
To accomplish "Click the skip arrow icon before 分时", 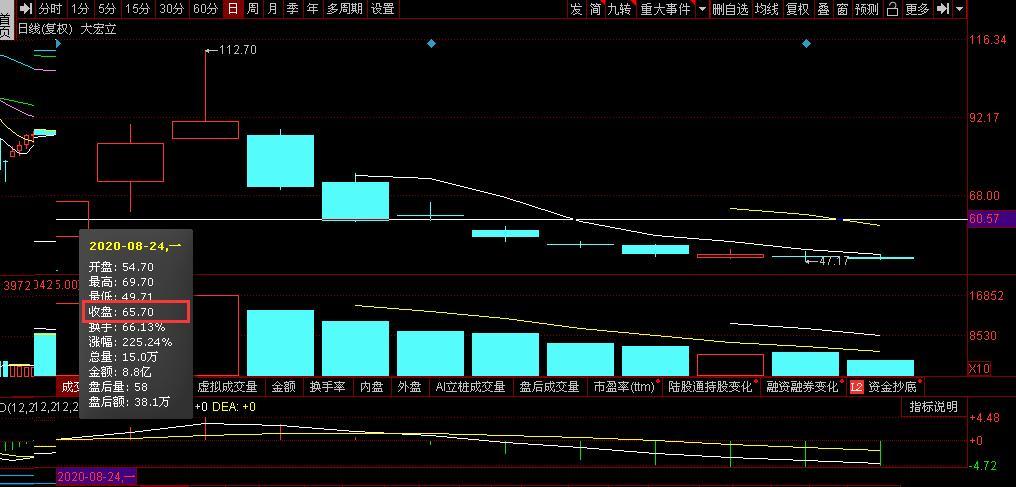I will coord(25,9).
